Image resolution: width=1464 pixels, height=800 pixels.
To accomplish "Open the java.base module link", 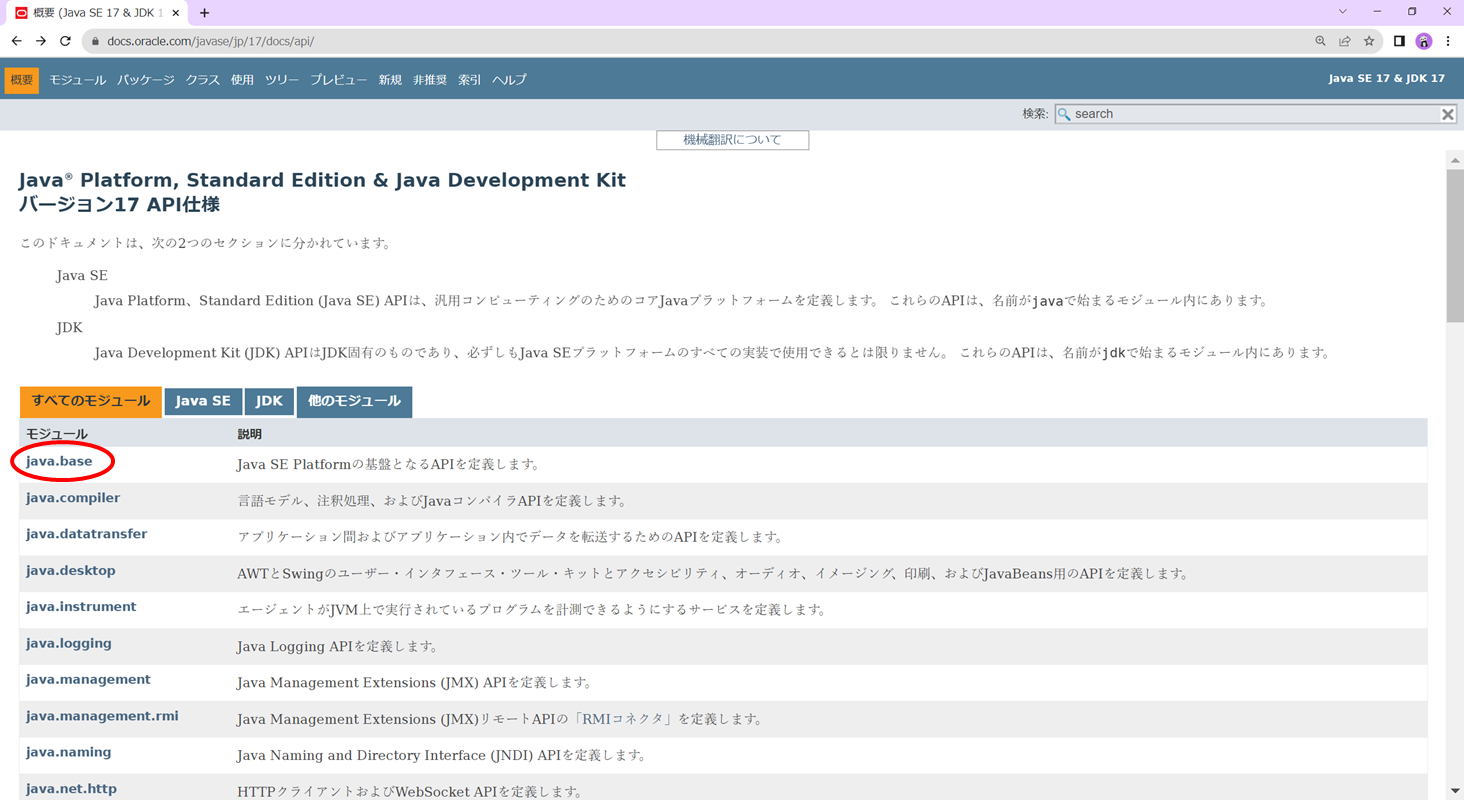I will pyautogui.click(x=56, y=462).
